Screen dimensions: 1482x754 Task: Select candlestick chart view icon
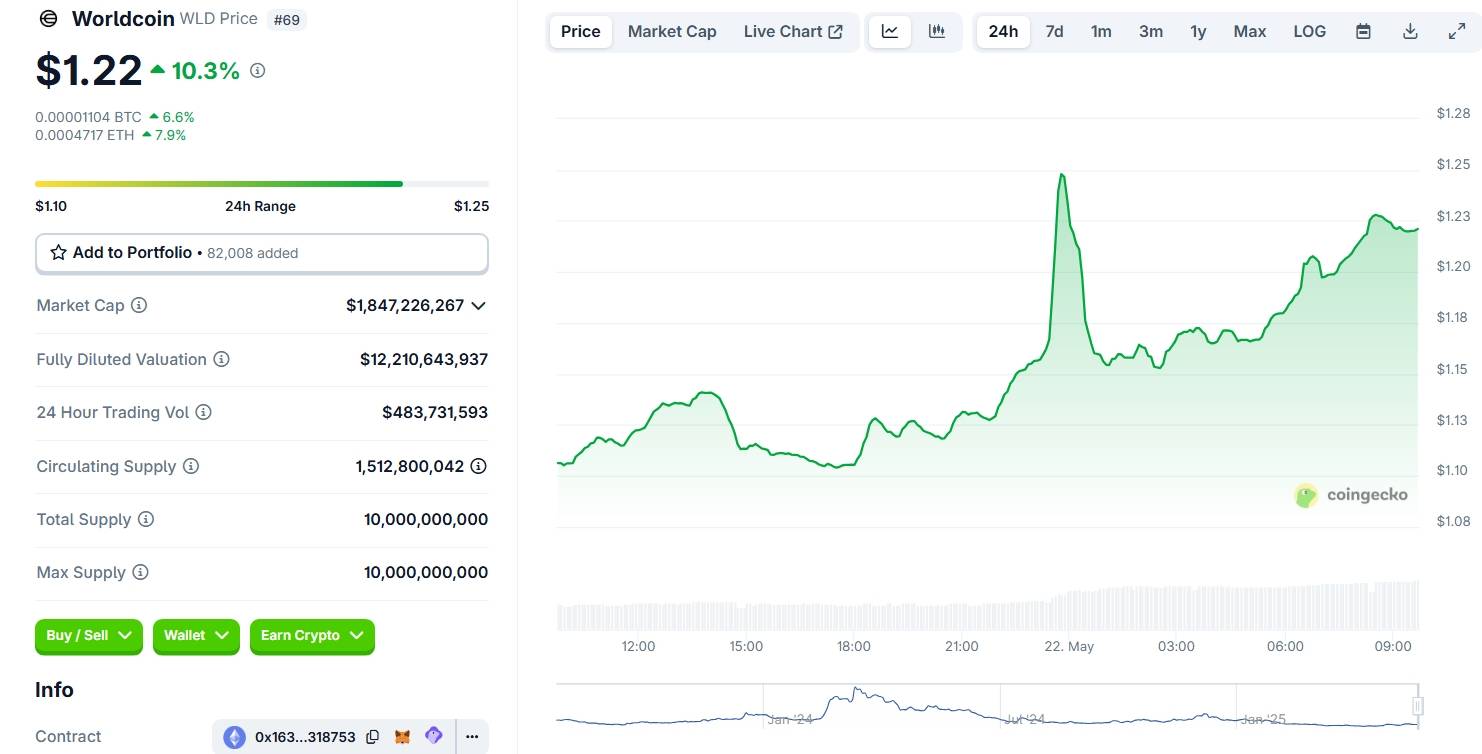pyautogui.click(x=937, y=31)
